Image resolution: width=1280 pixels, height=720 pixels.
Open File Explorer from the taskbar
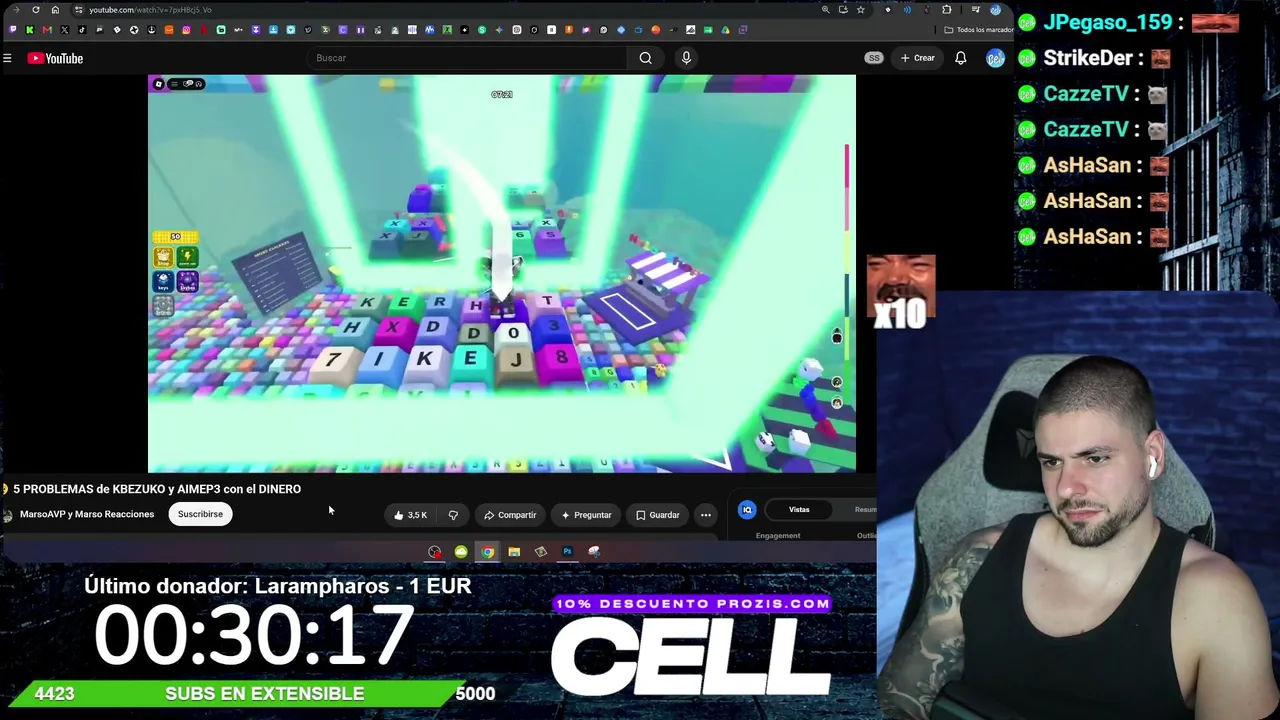[514, 552]
